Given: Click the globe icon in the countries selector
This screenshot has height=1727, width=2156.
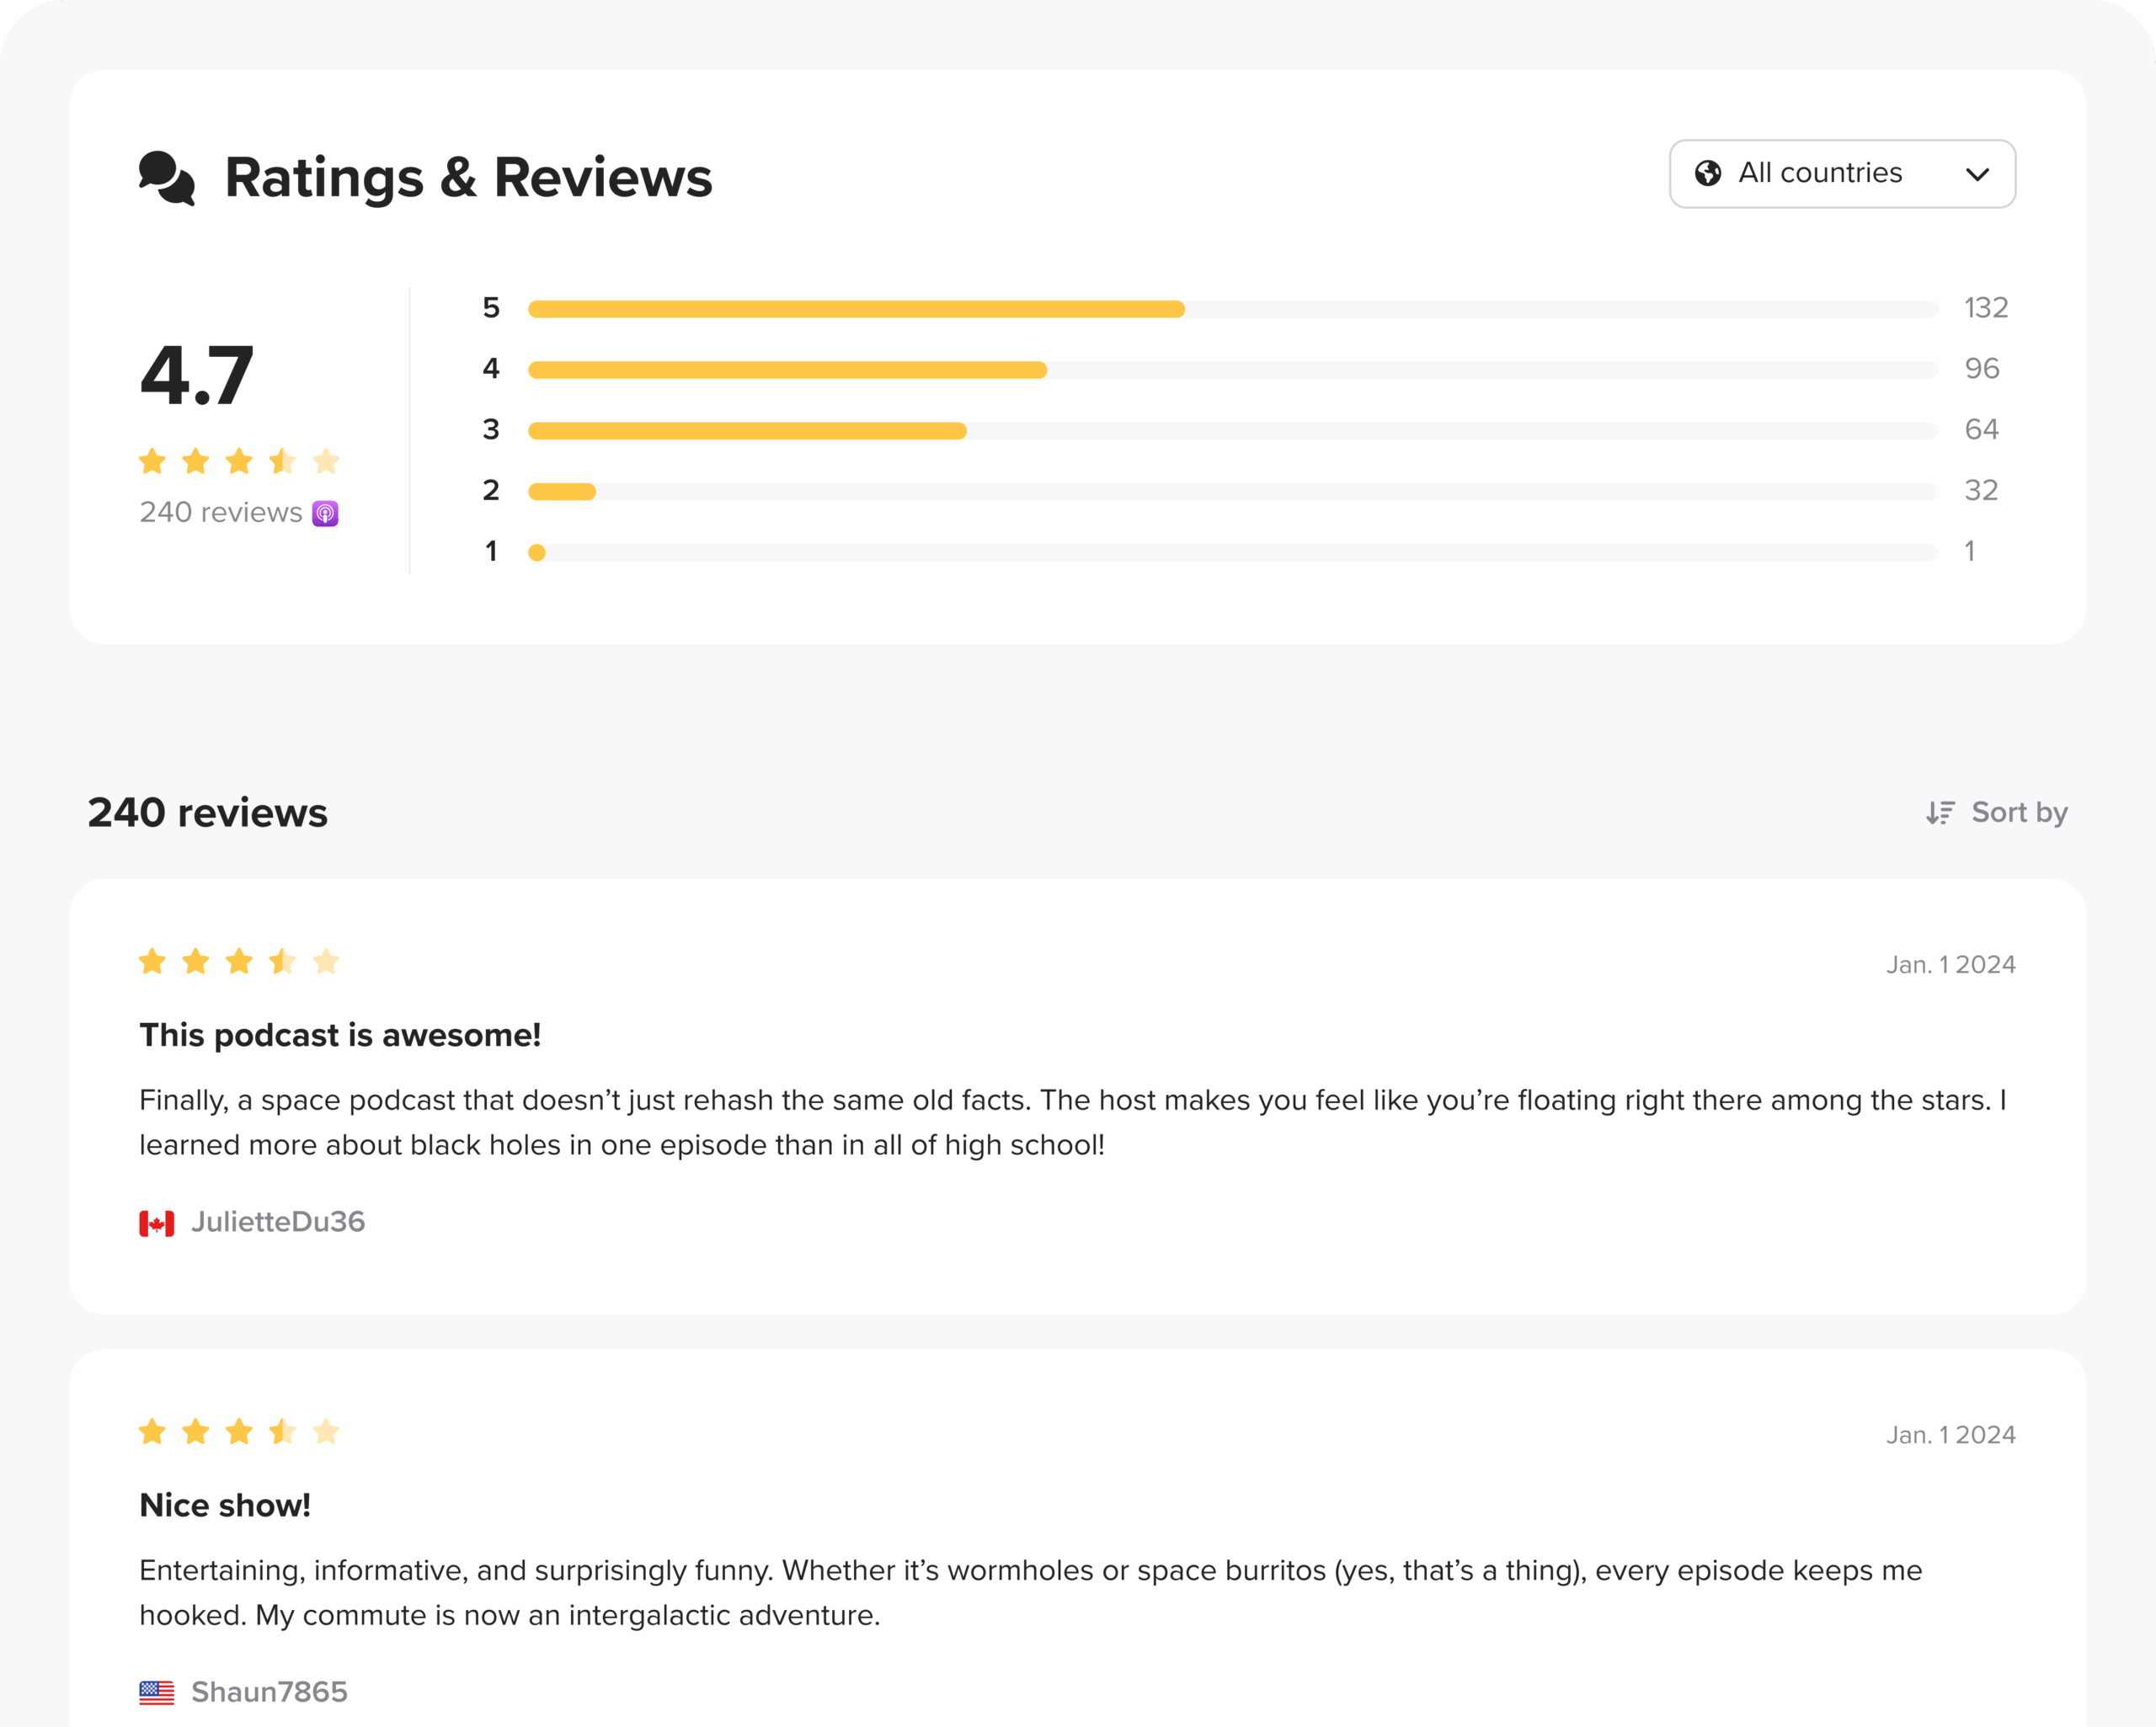Looking at the screenshot, I should coord(1708,173).
